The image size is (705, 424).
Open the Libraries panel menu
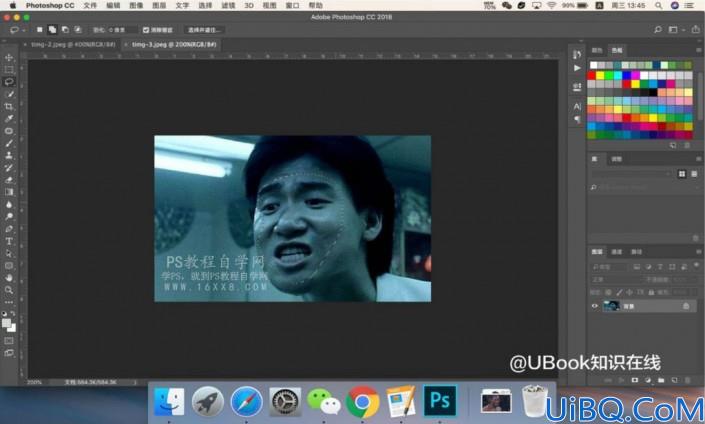(x=699, y=159)
